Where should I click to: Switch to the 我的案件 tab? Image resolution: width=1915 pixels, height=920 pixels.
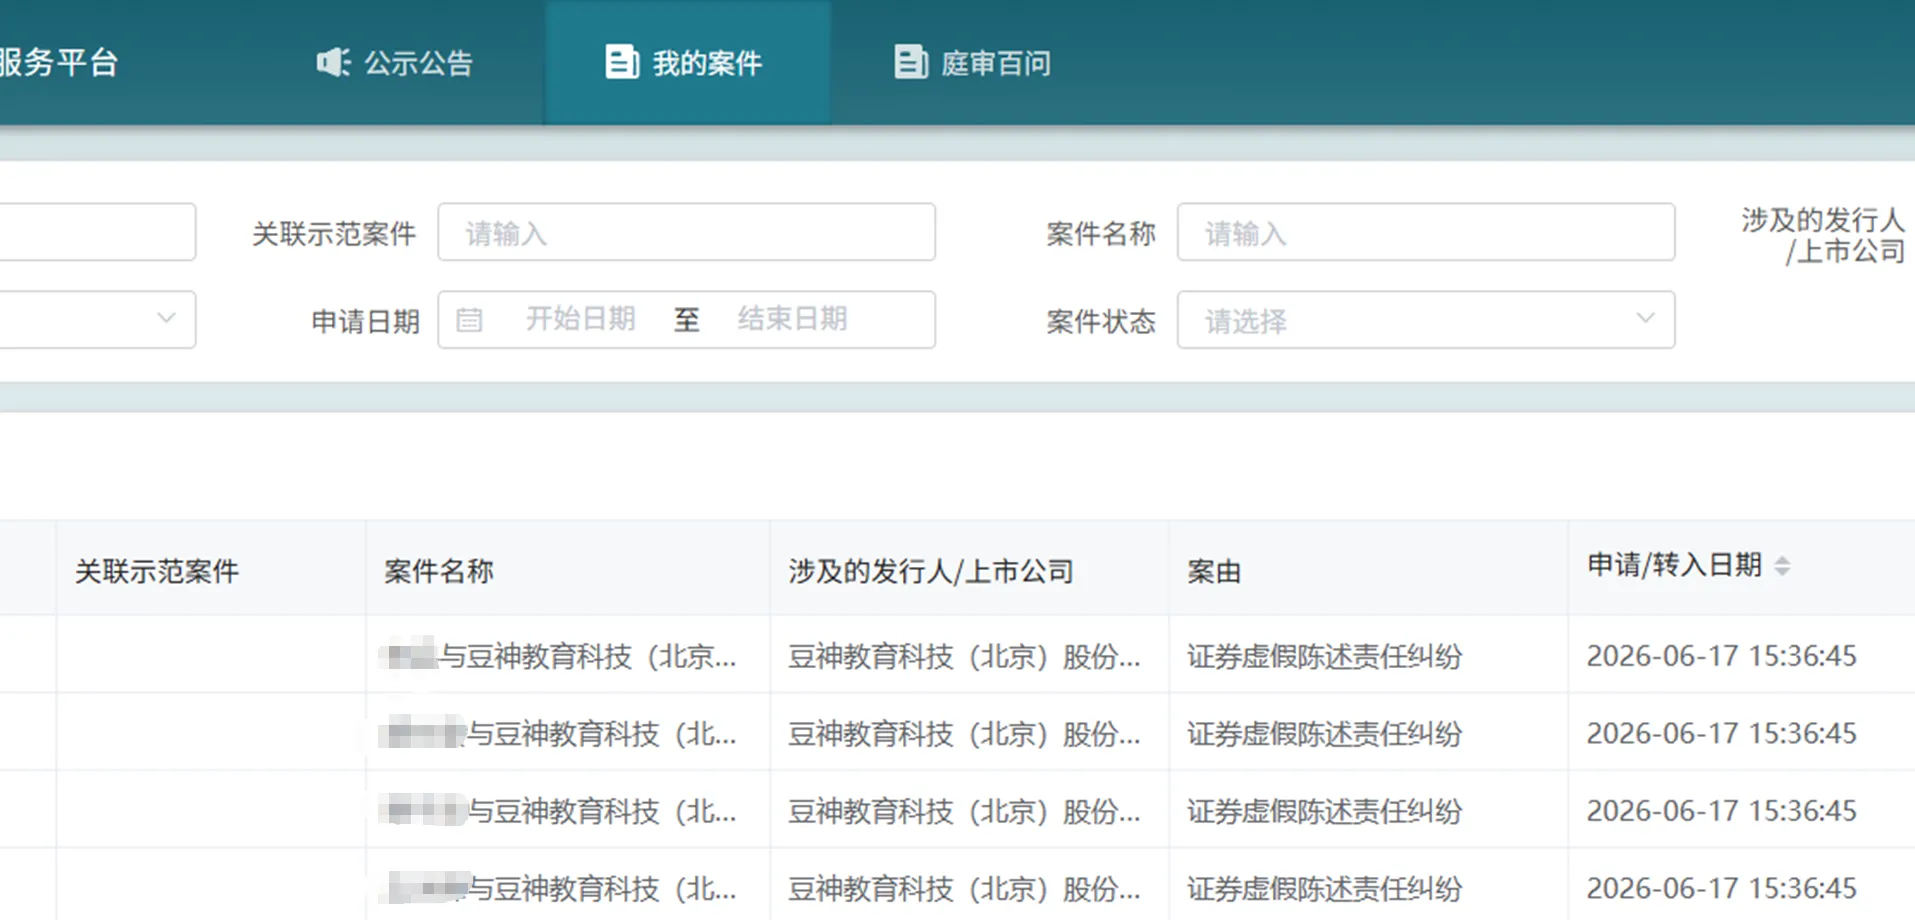pyautogui.click(x=687, y=62)
